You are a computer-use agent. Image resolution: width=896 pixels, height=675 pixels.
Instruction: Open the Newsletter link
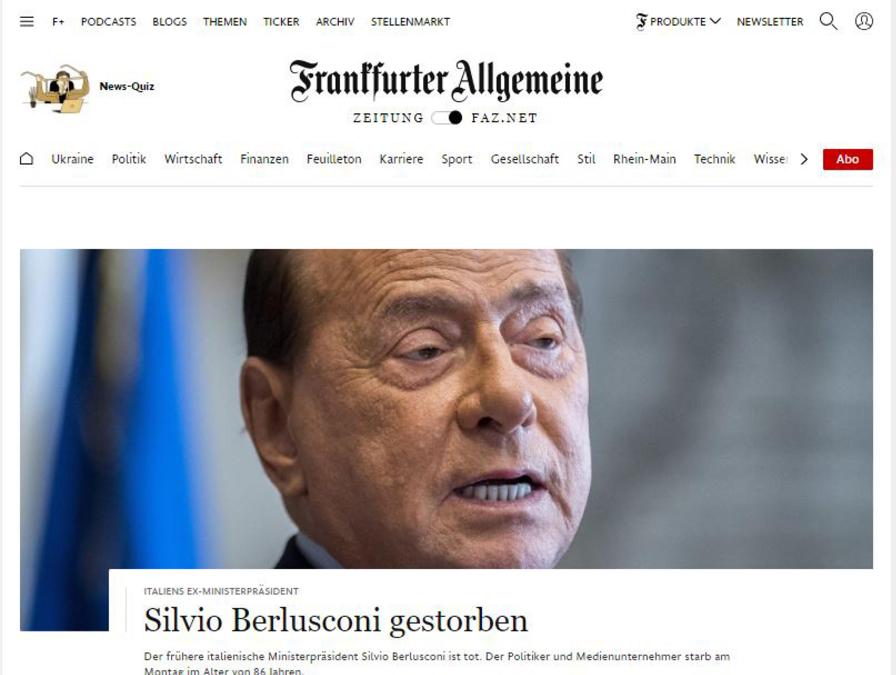coord(770,22)
